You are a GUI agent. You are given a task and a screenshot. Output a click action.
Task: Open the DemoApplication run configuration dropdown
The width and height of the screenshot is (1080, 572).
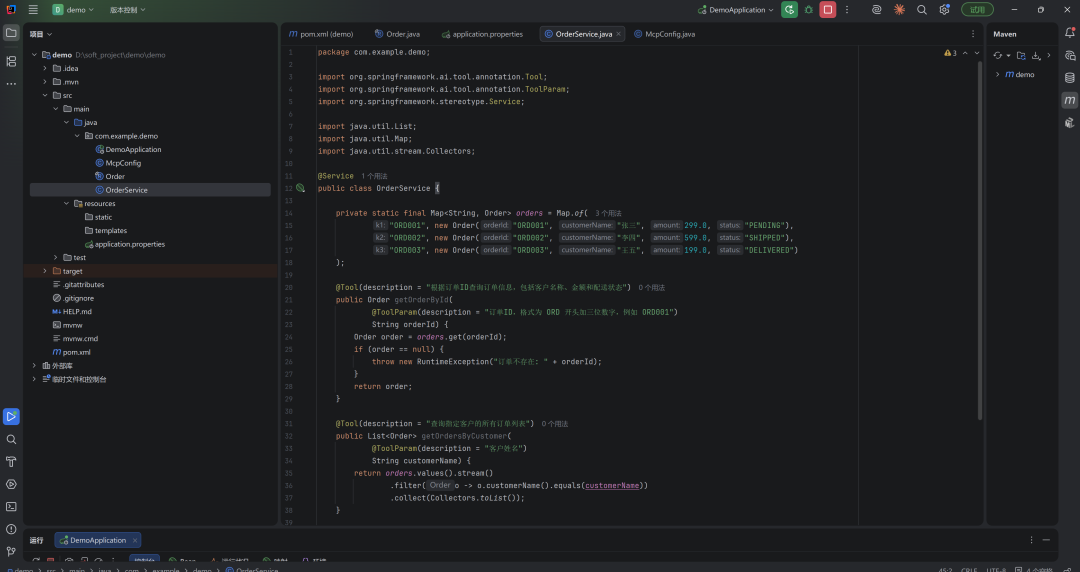(736, 10)
